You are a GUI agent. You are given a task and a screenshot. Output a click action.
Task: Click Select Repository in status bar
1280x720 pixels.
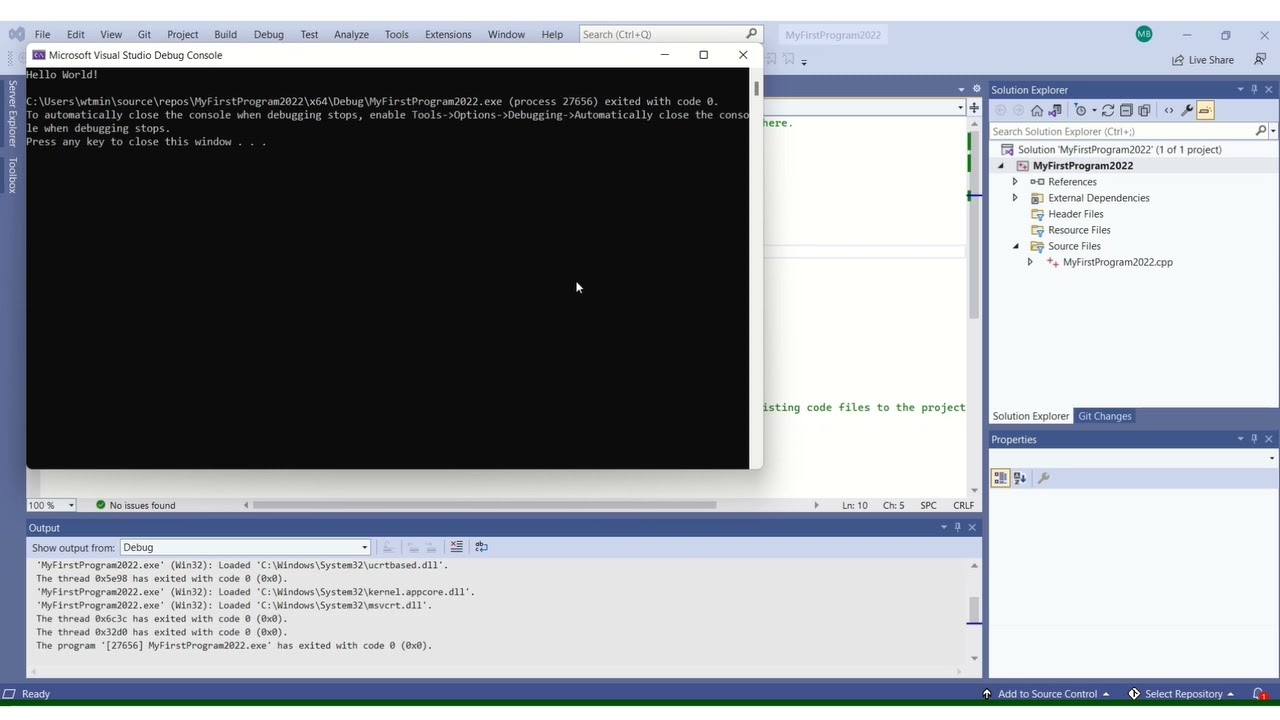point(1181,694)
